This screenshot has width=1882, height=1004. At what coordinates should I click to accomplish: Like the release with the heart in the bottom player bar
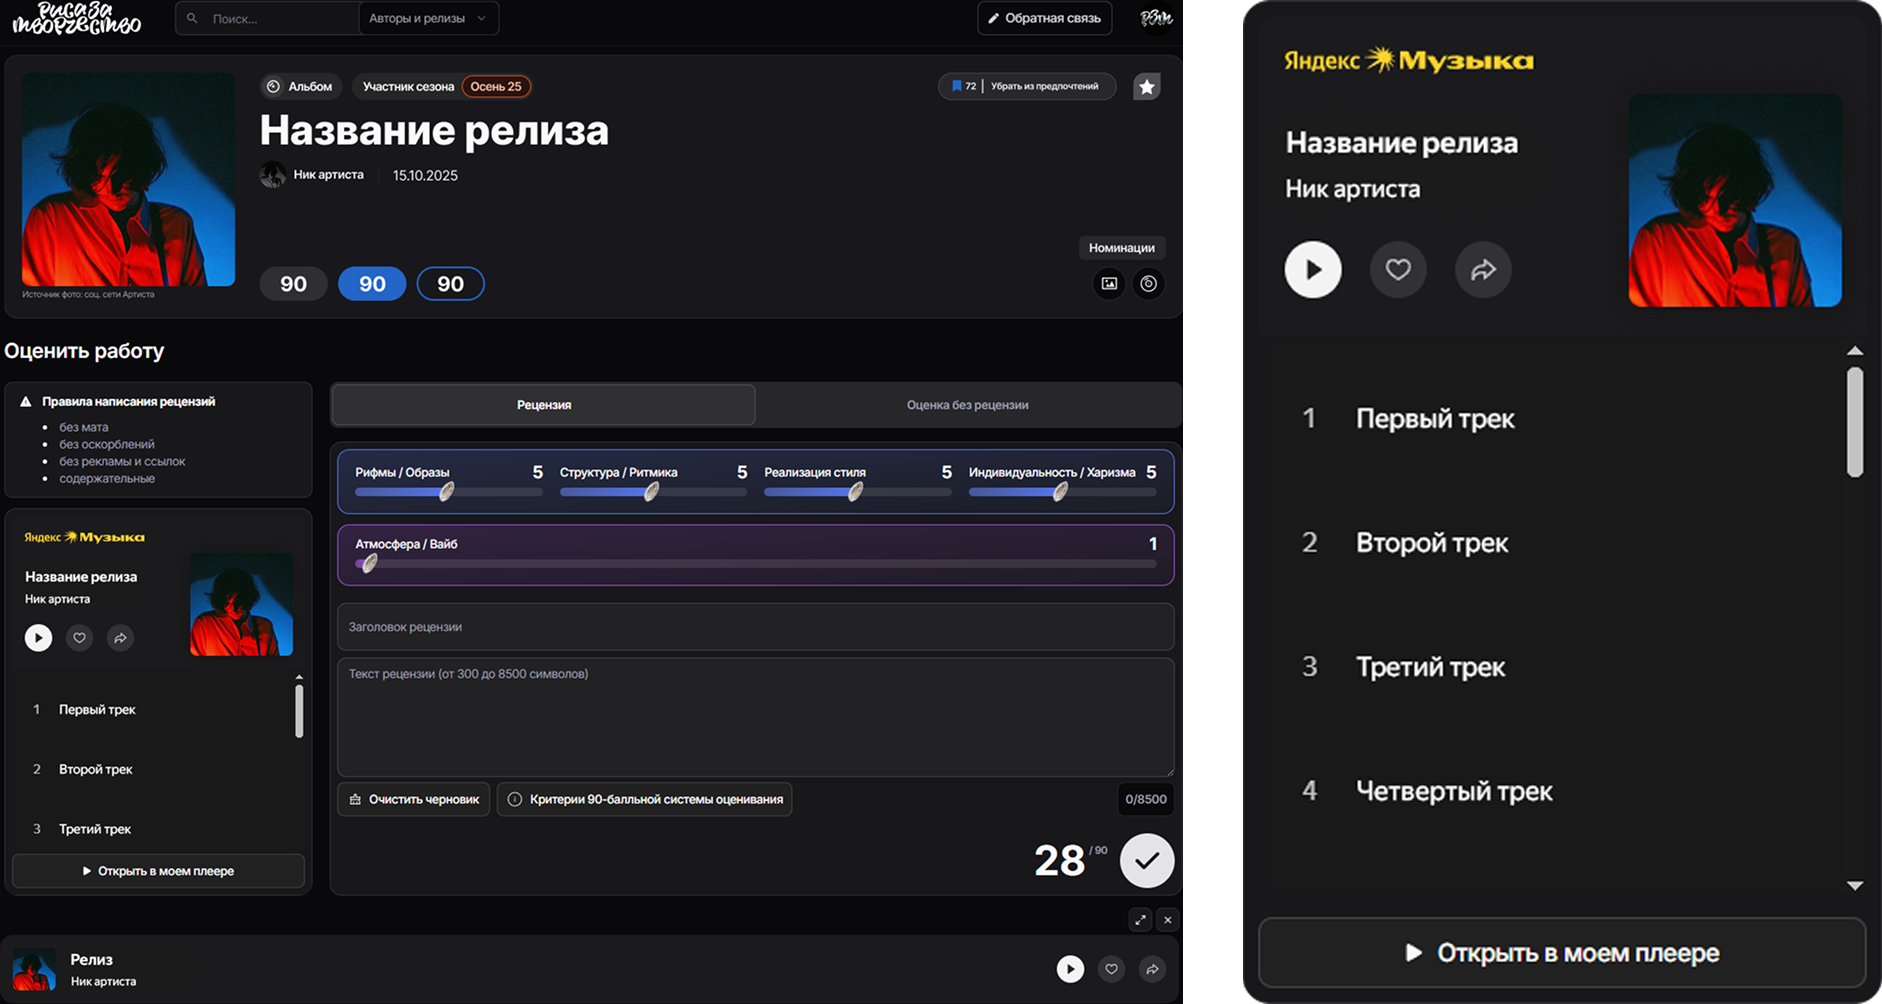coord(1111,969)
